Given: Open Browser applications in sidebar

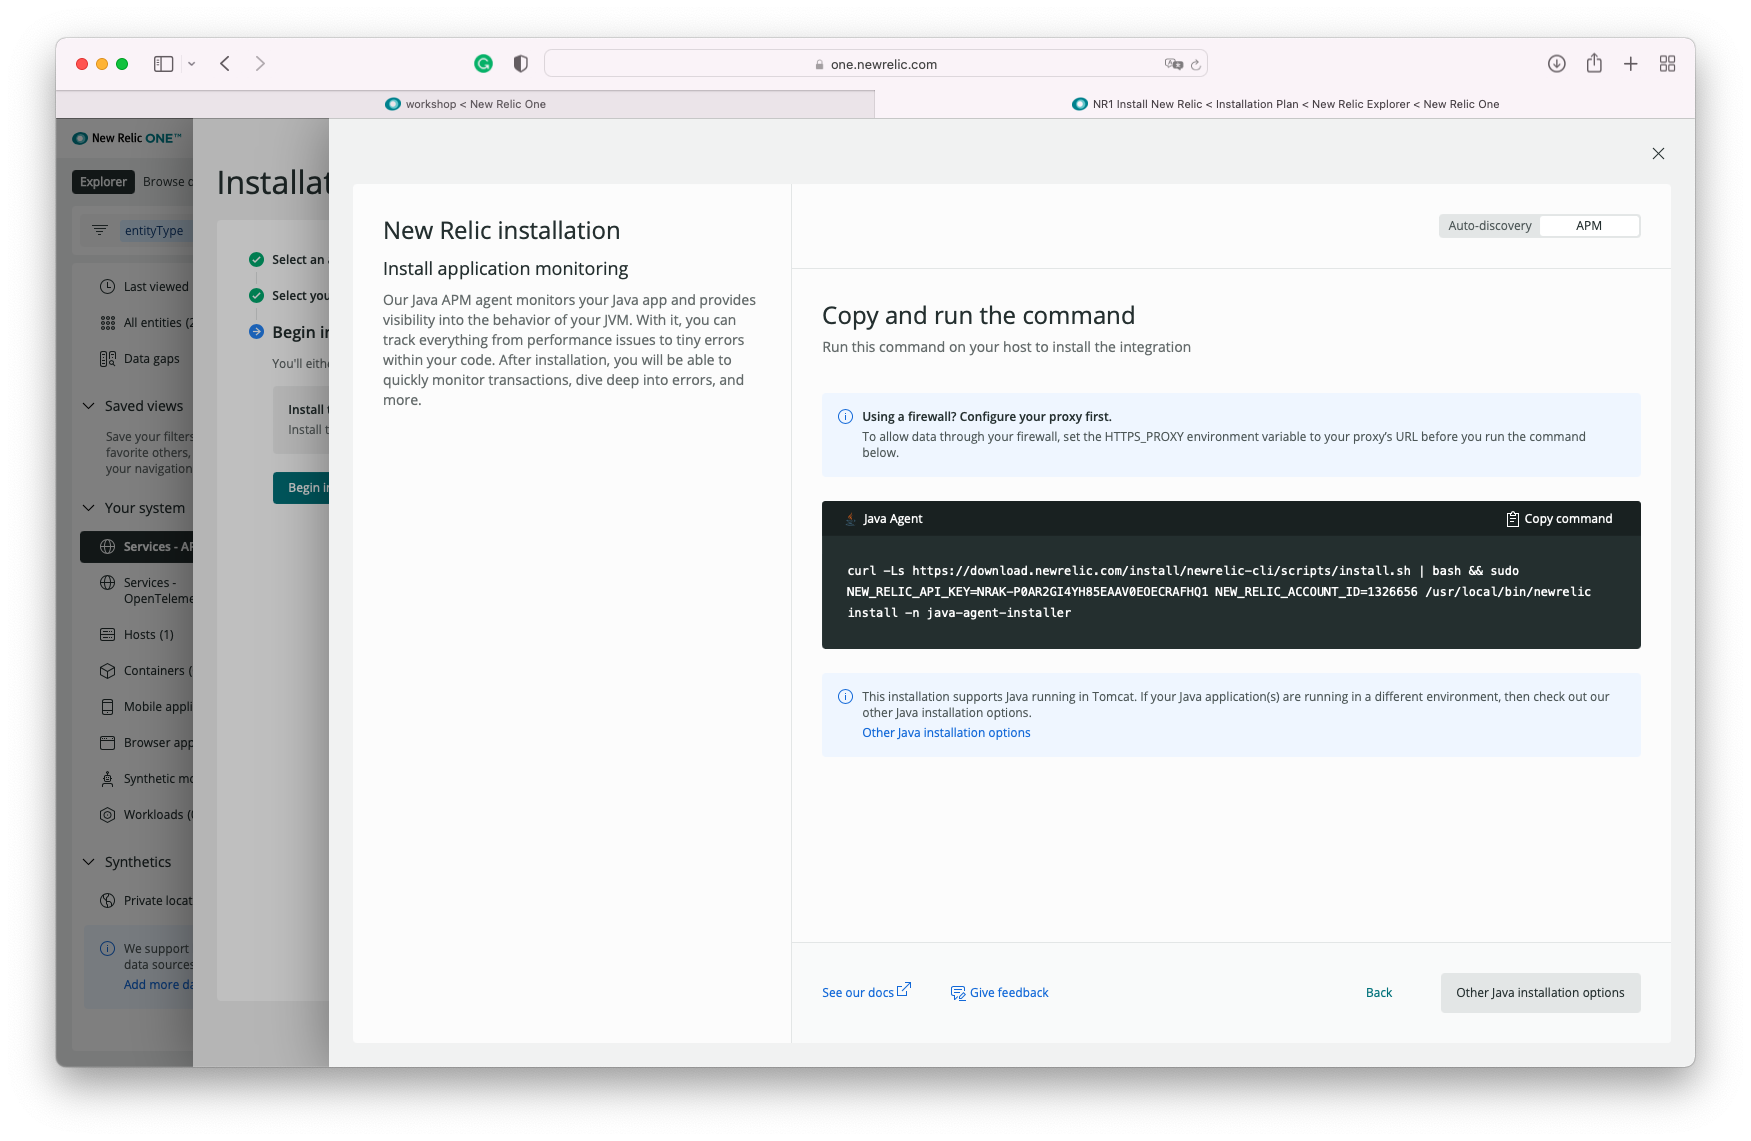Looking at the screenshot, I should point(146,743).
